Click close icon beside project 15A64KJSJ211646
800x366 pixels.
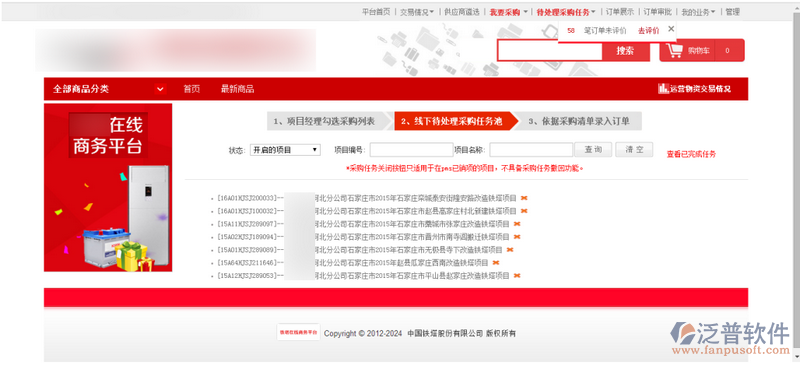[495, 263]
